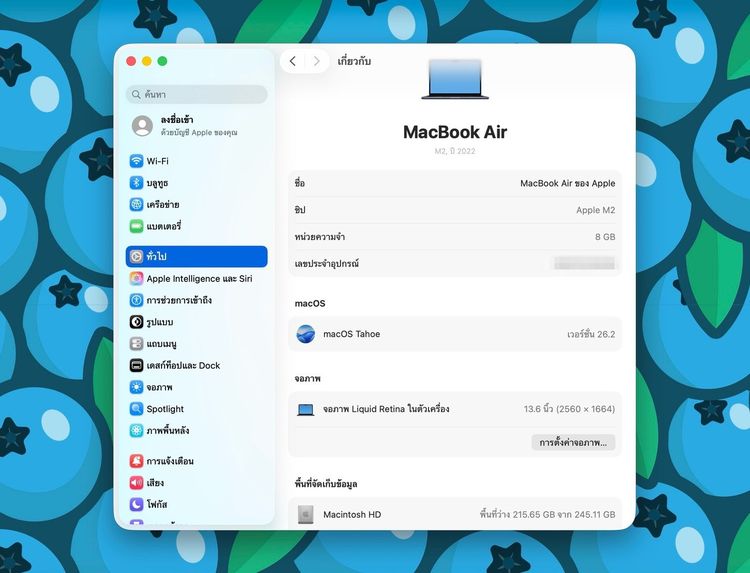Image resolution: width=750 pixels, height=573 pixels.
Task: Open การตั้งค่าจอภาพ... display settings button
Action: pyautogui.click(x=573, y=442)
